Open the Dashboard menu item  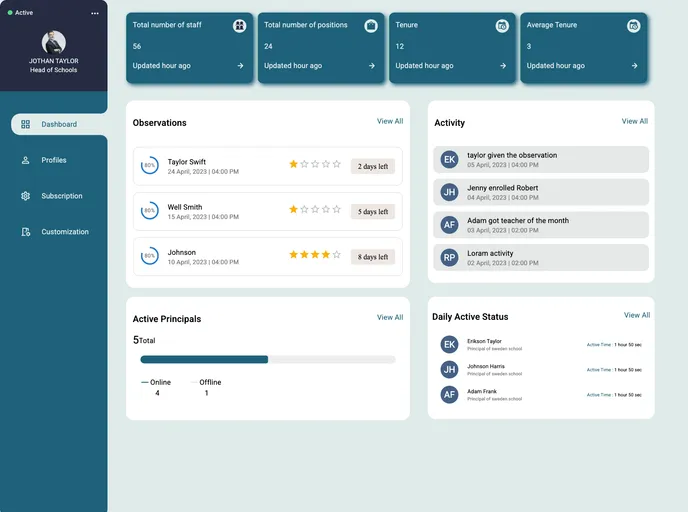(x=58, y=124)
